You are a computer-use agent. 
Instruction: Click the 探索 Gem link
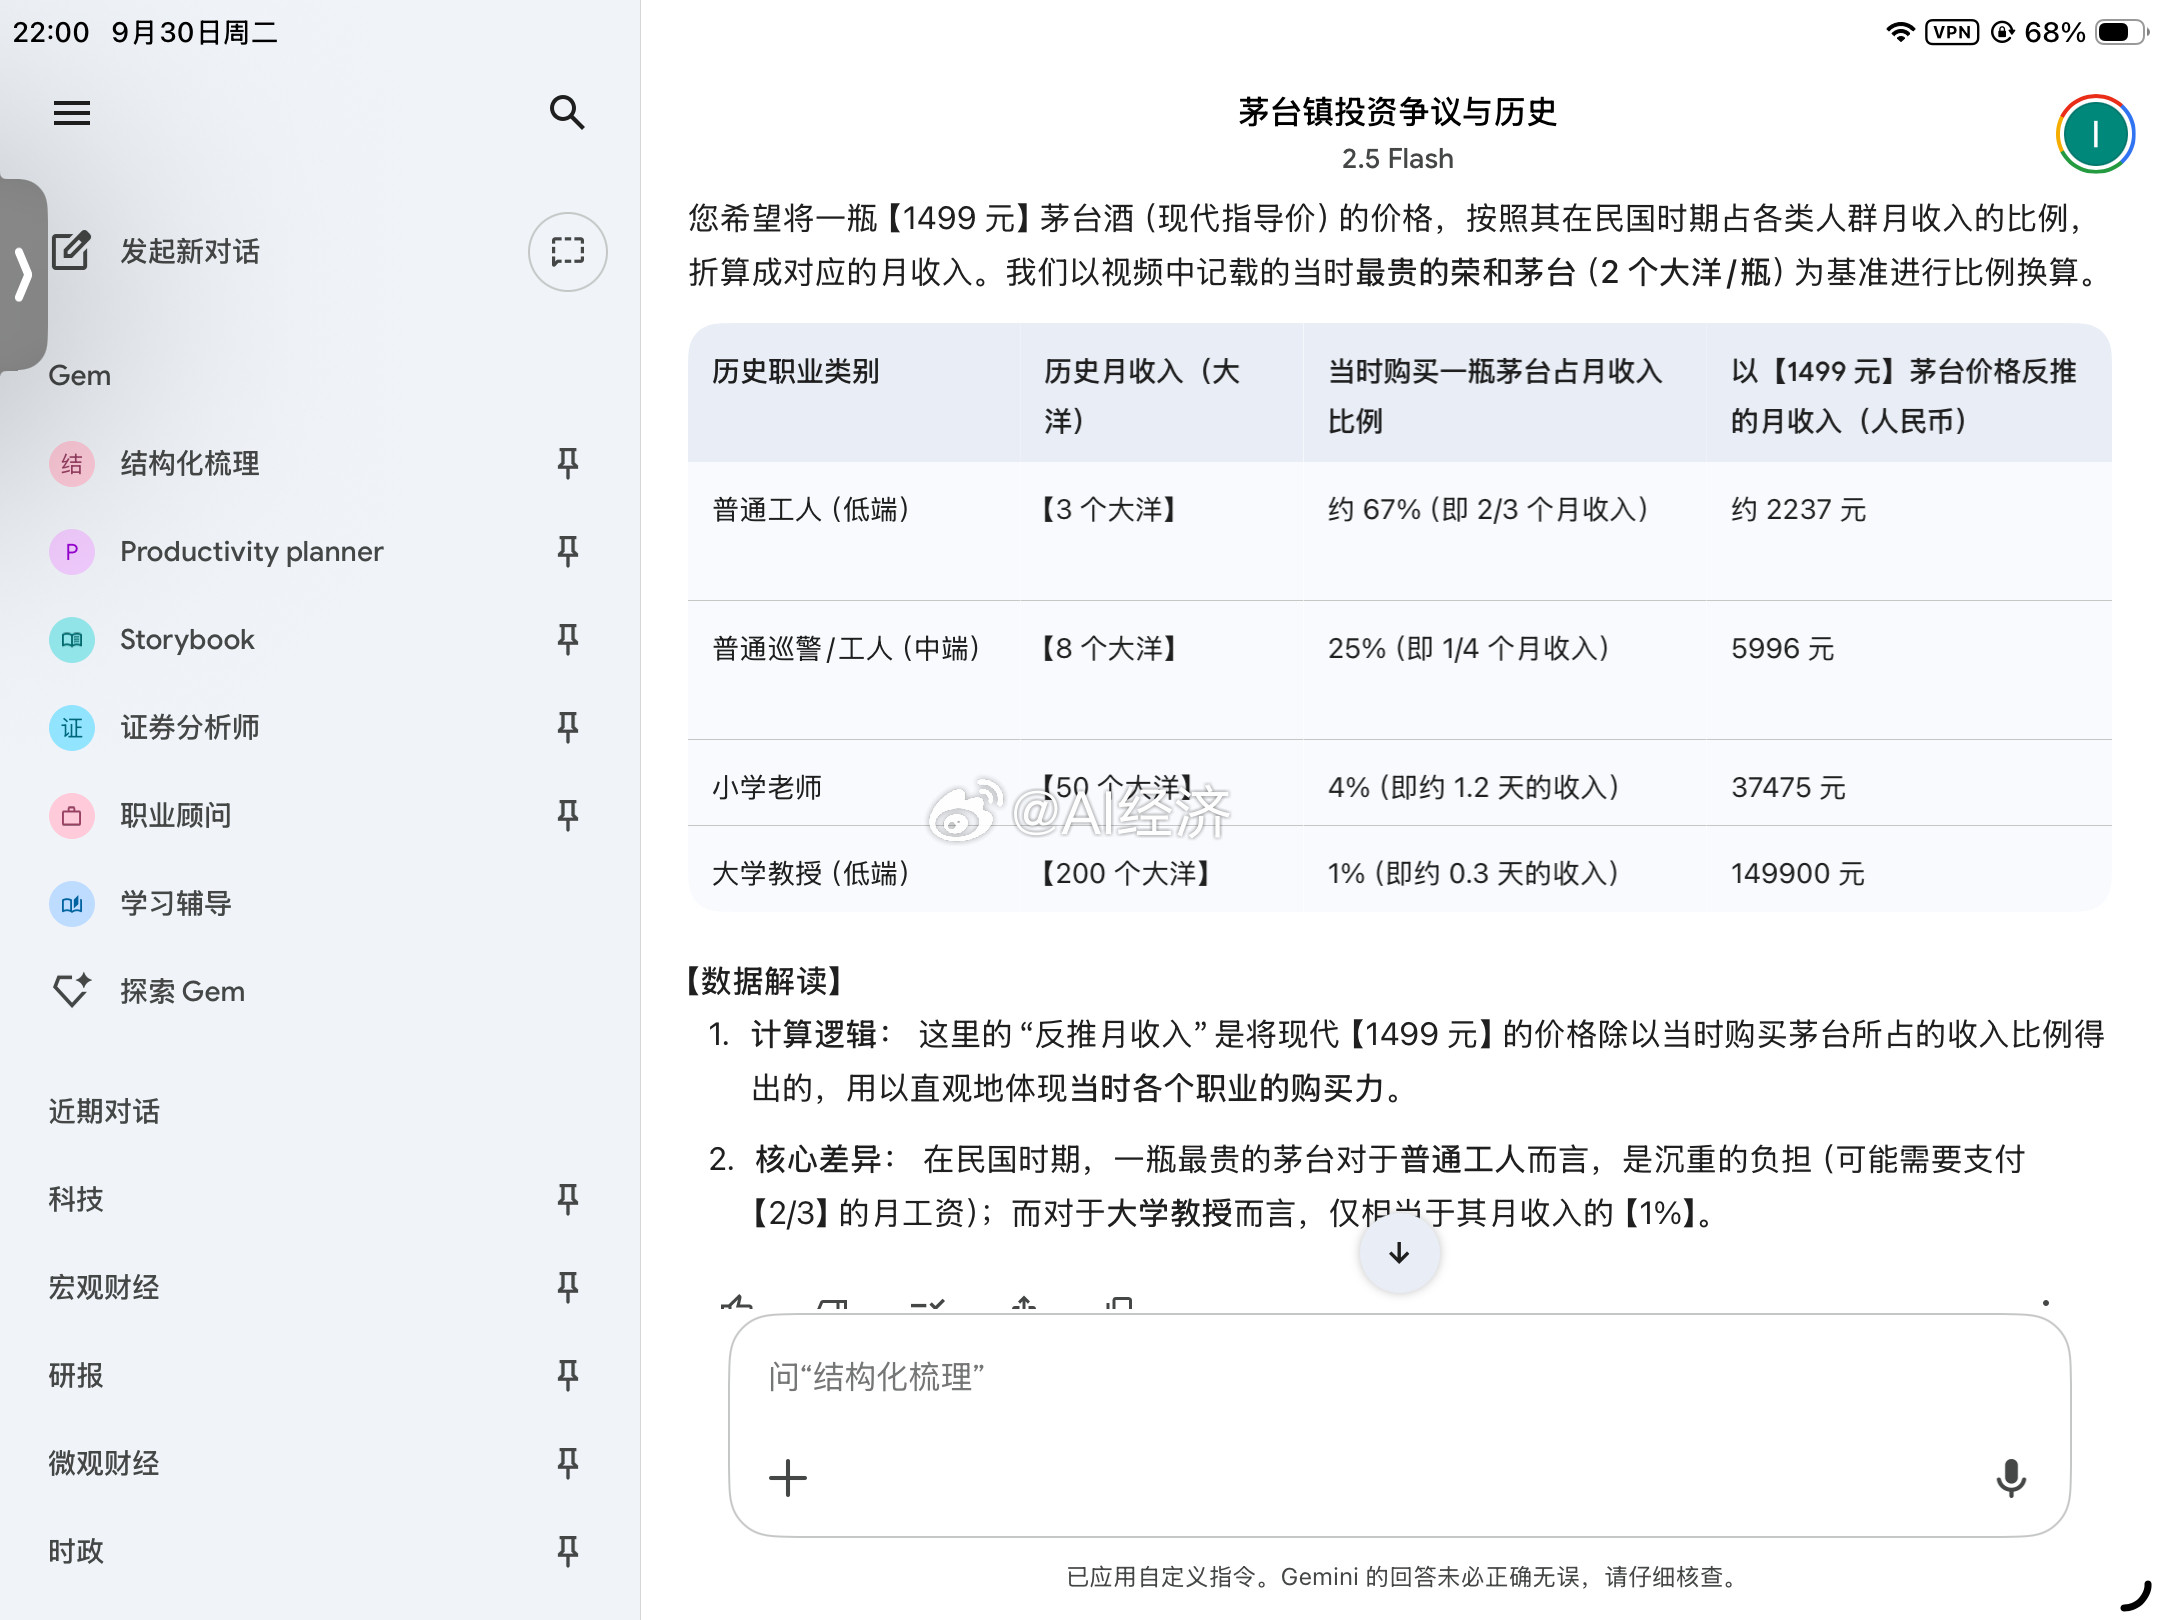coord(182,991)
